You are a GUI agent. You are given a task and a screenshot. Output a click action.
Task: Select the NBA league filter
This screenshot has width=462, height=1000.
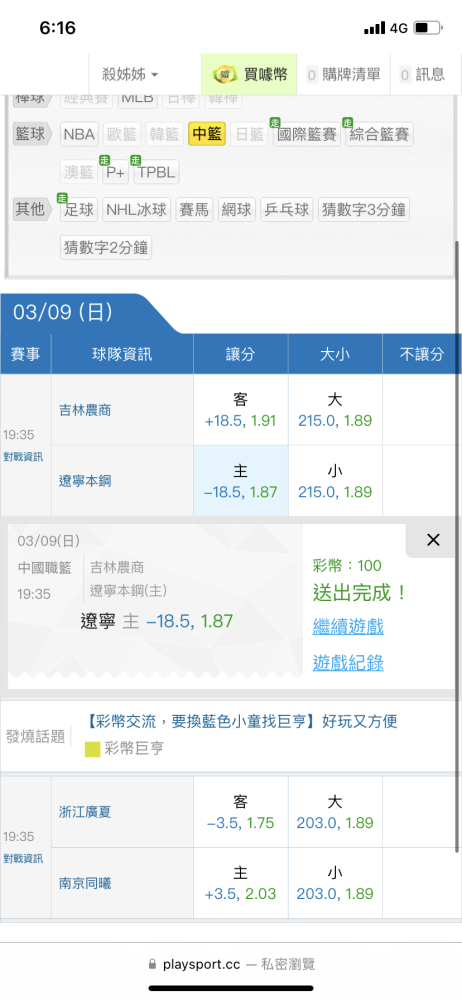point(79,135)
